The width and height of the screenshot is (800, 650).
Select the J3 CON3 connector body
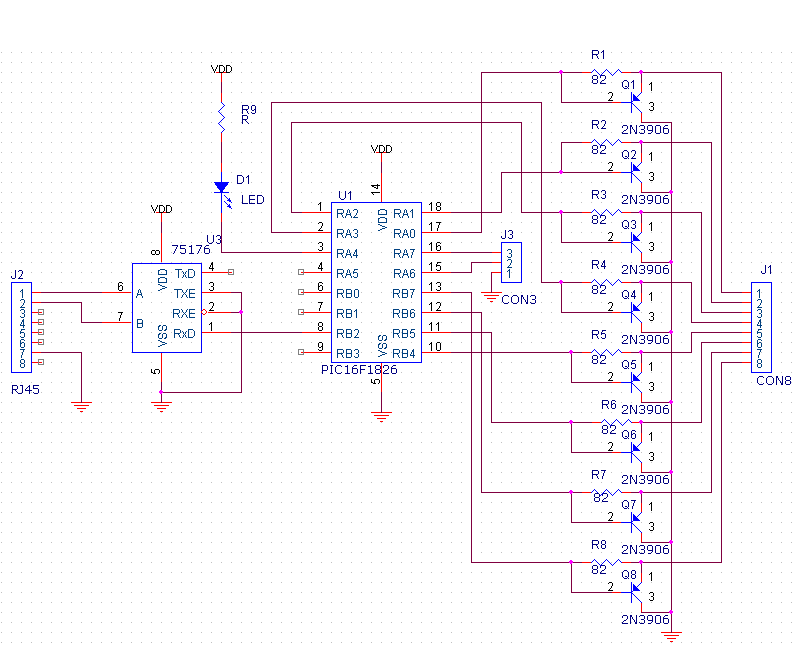(511, 262)
